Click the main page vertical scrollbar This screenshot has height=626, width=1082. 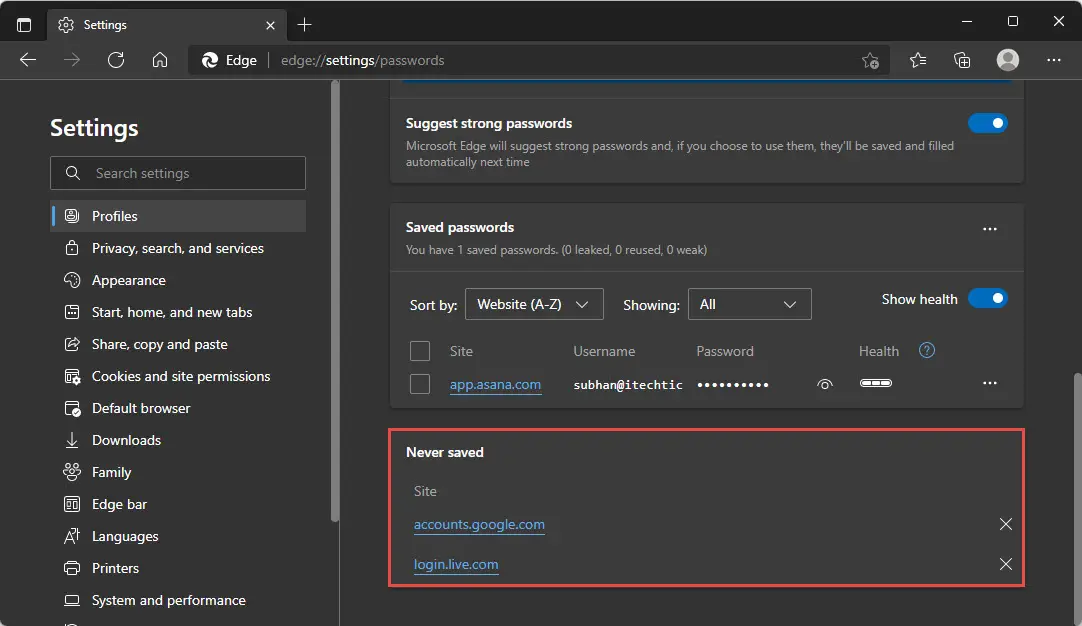point(1077,500)
